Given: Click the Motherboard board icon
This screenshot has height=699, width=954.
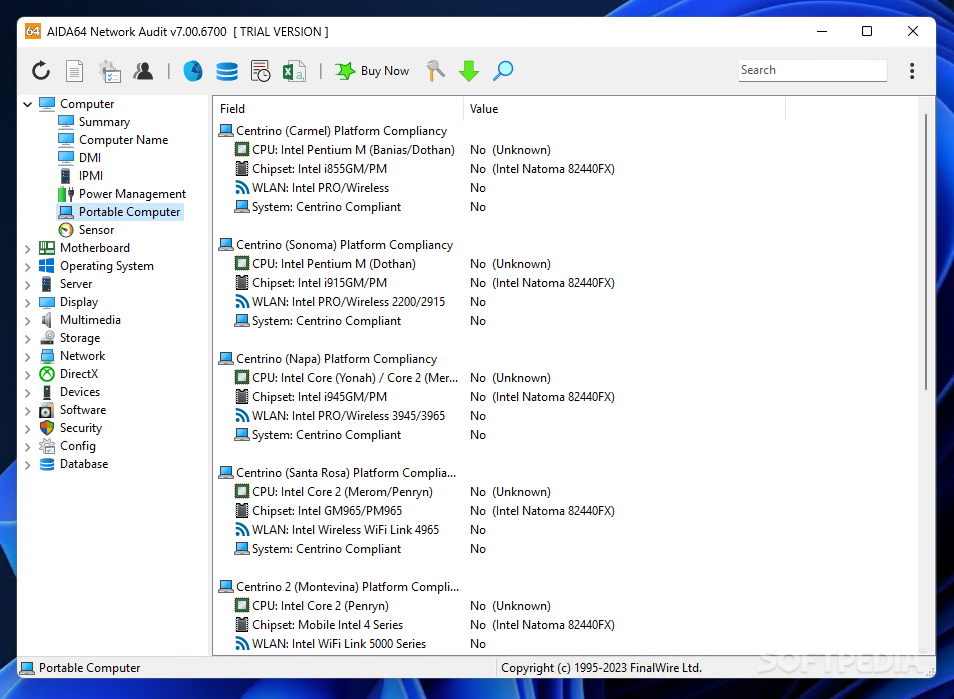Looking at the screenshot, I should pyautogui.click(x=47, y=248).
